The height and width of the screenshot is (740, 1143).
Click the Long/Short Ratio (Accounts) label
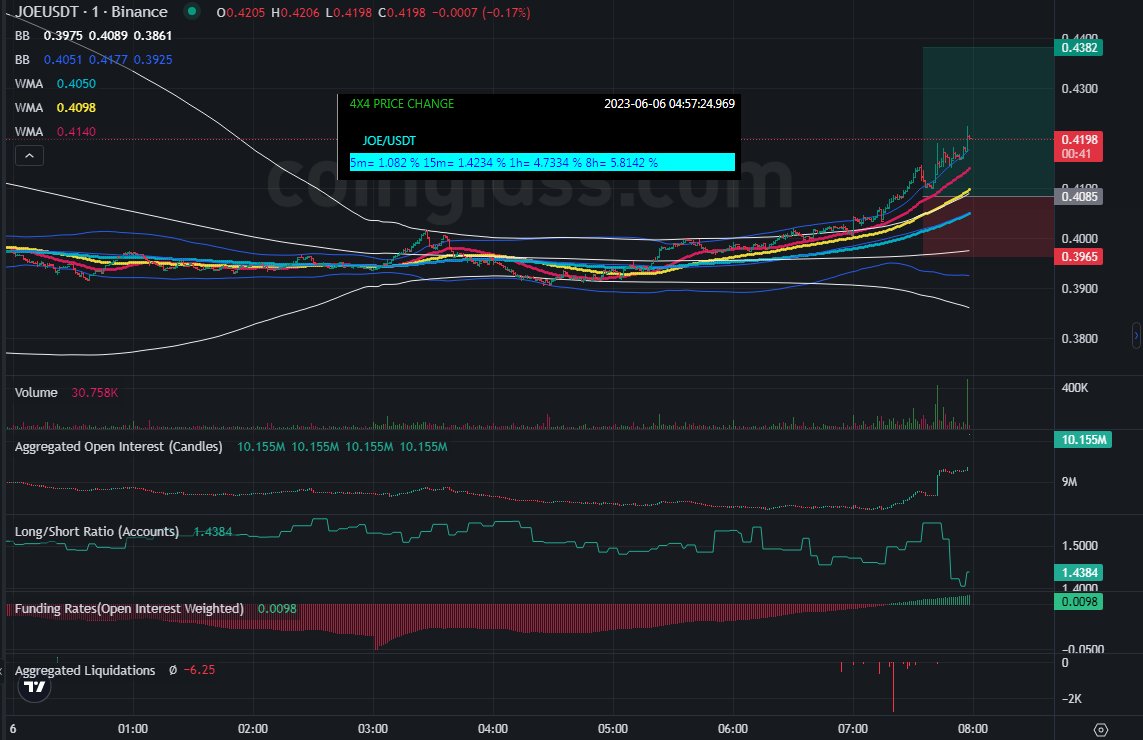pyautogui.click(x=95, y=531)
